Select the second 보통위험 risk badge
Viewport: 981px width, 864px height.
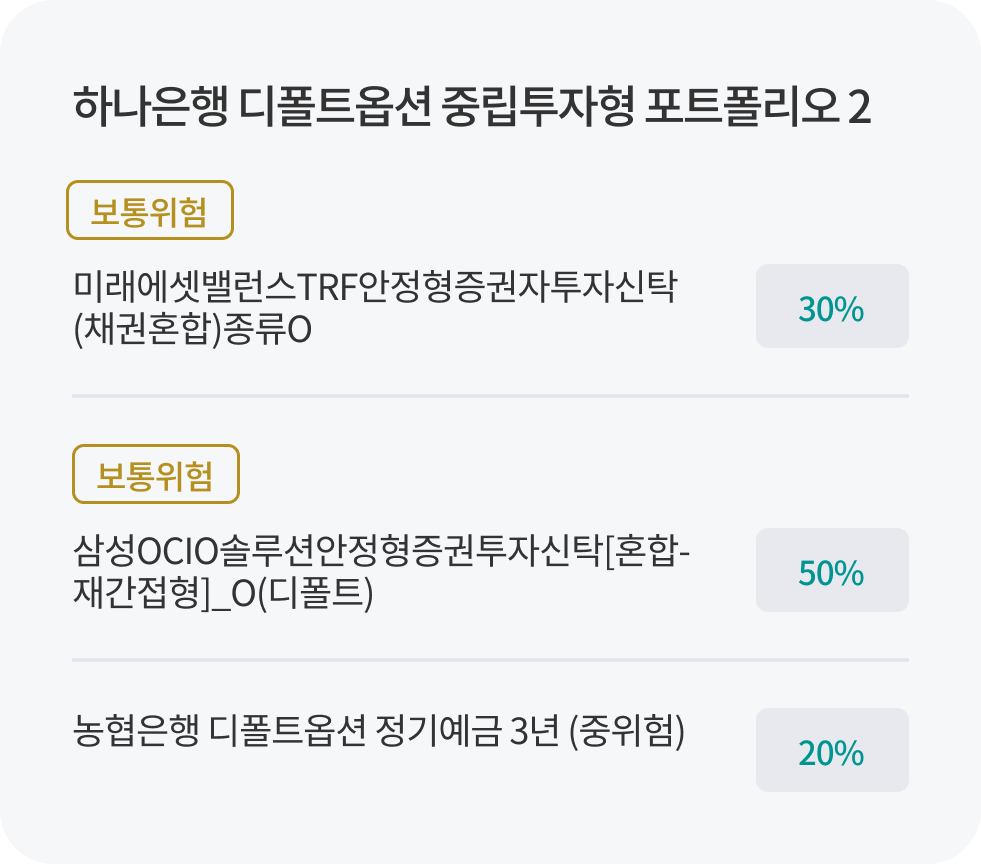pyautogui.click(x=155, y=474)
